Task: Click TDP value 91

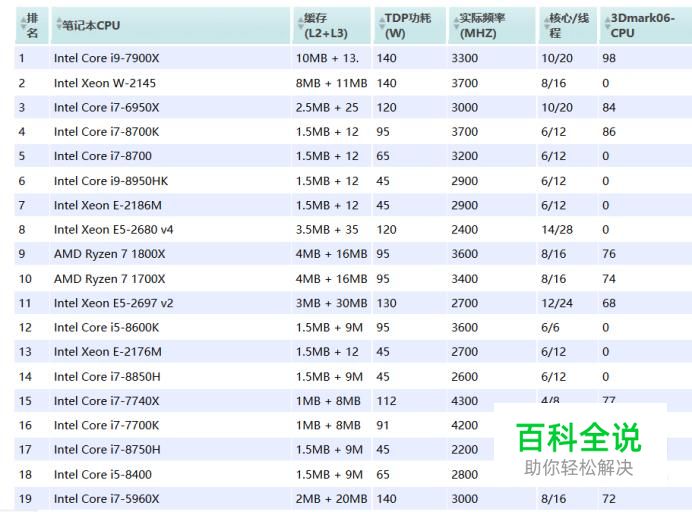Action: 383,425
